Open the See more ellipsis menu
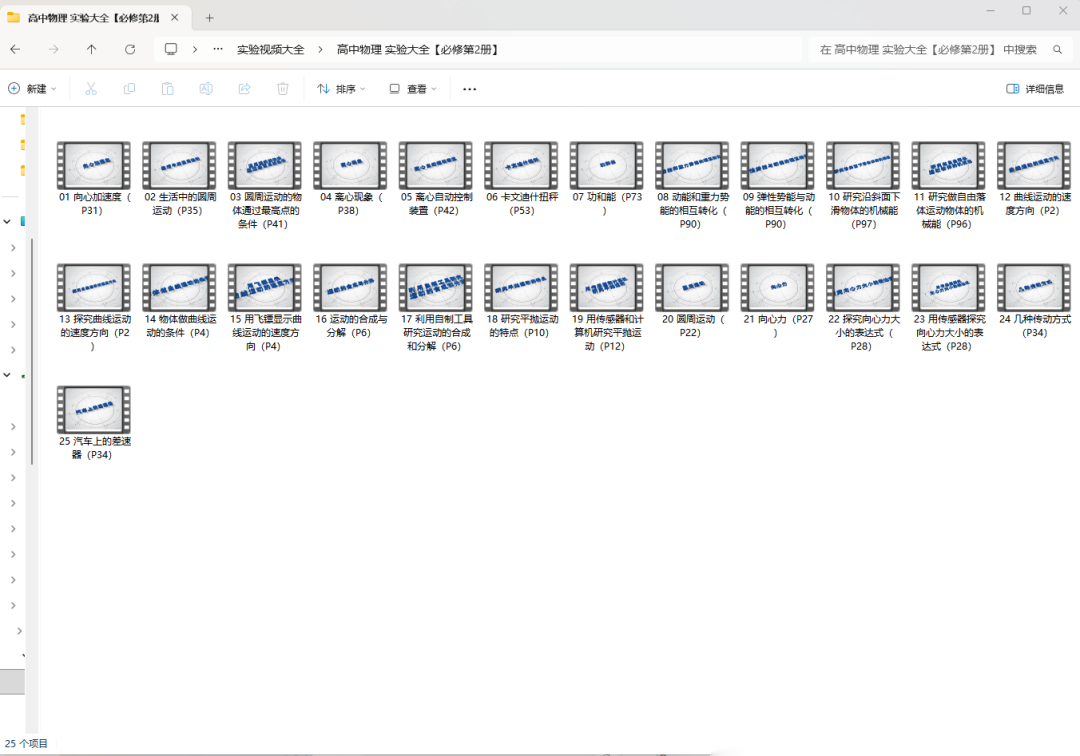This screenshot has width=1080, height=756. coord(470,89)
